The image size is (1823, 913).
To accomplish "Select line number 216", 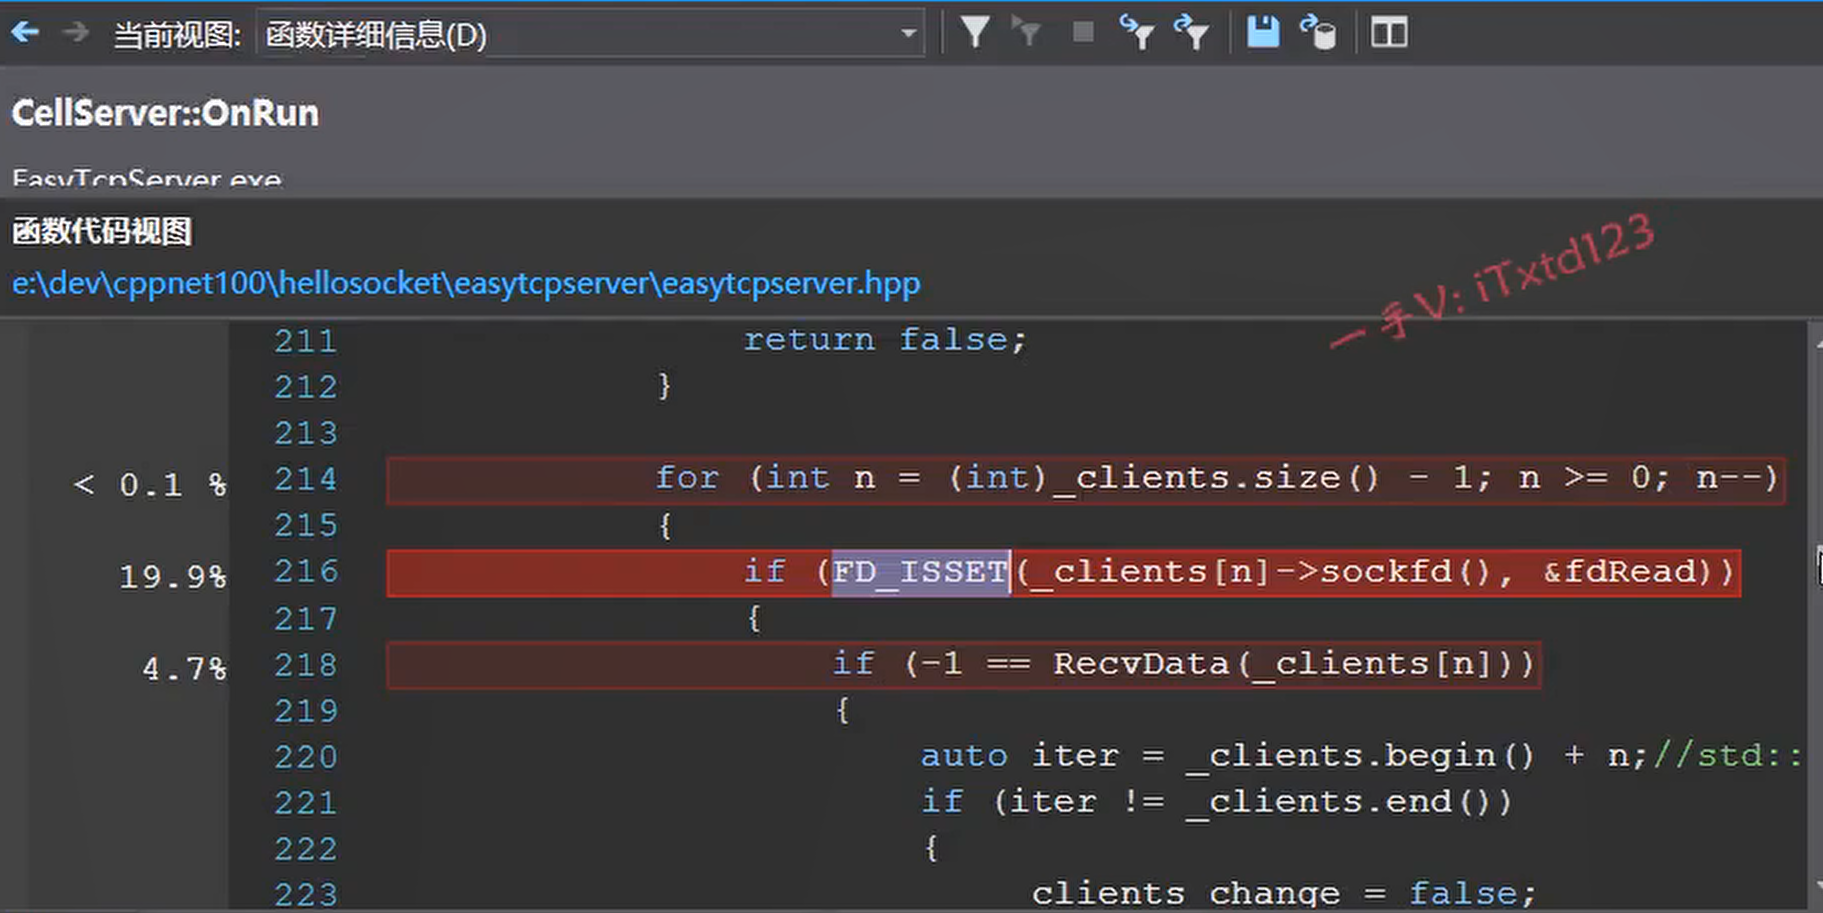I will point(306,571).
